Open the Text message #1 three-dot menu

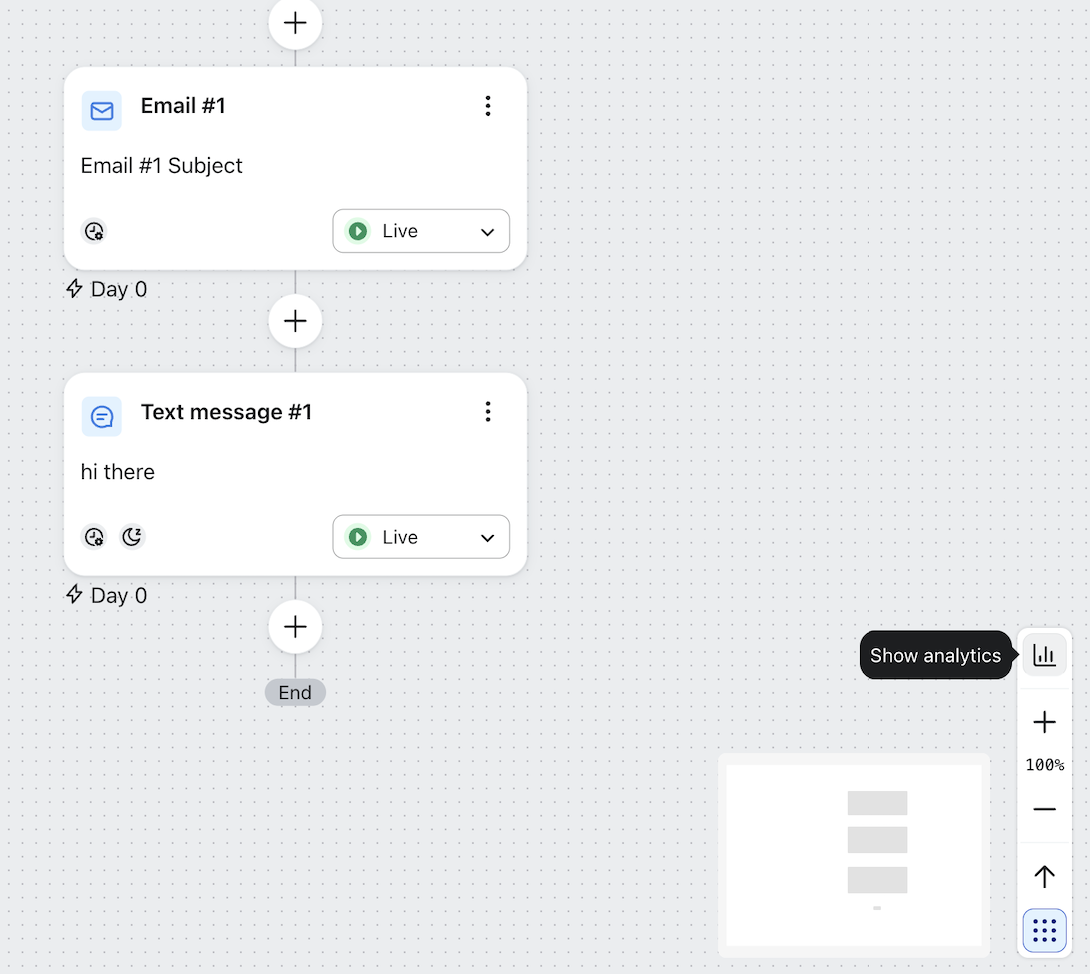click(488, 412)
